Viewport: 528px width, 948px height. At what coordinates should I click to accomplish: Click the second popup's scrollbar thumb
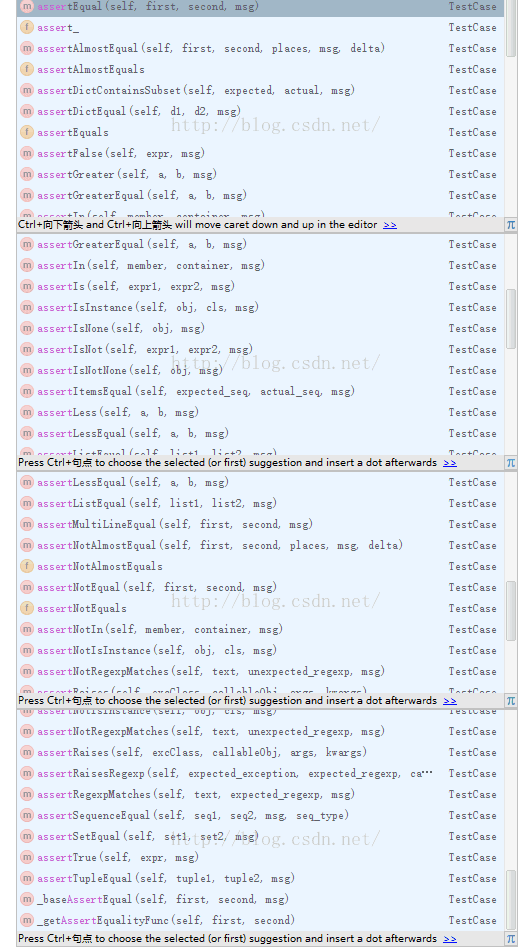tap(511, 319)
